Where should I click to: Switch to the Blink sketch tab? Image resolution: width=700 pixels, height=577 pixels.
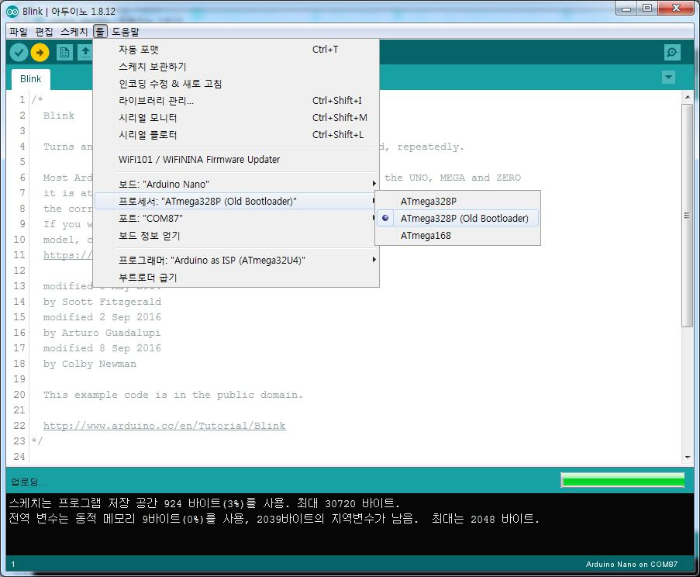pyautogui.click(x=30, y=79)
